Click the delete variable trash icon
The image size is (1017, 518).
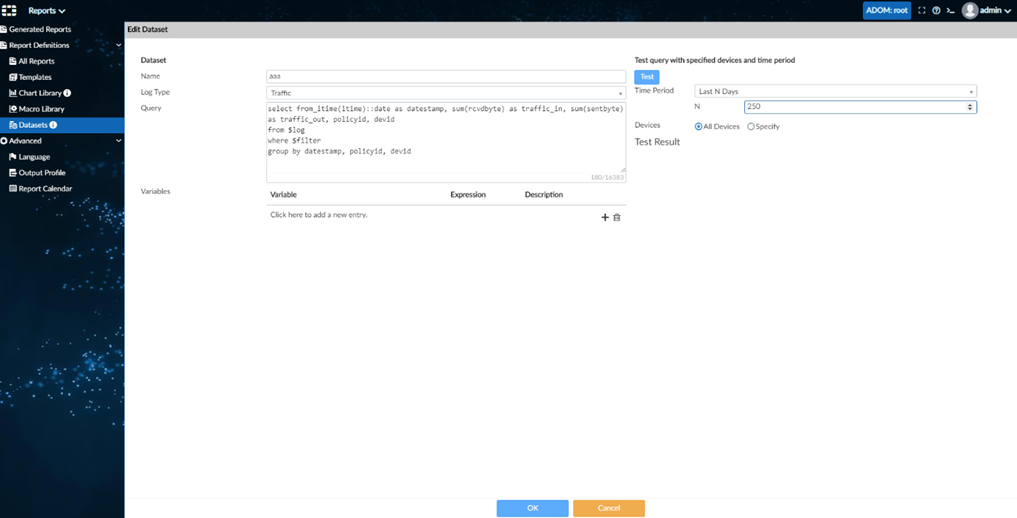click(617, 217)
